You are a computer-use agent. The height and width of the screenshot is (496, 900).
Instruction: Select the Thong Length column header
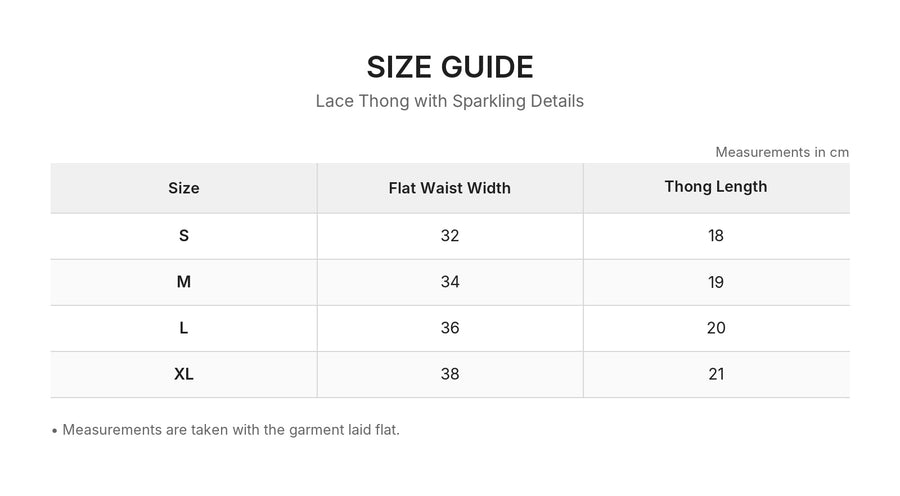(x=716, y=187)
